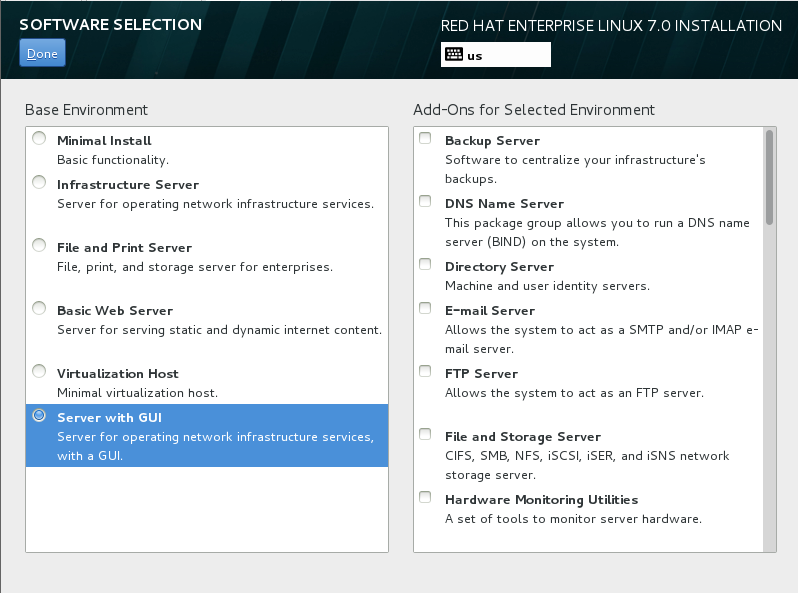This screenshot has width=798, height=593.
Task: Click 'Allows the system to act as an FTP server.'
Action: coord(575,393)
